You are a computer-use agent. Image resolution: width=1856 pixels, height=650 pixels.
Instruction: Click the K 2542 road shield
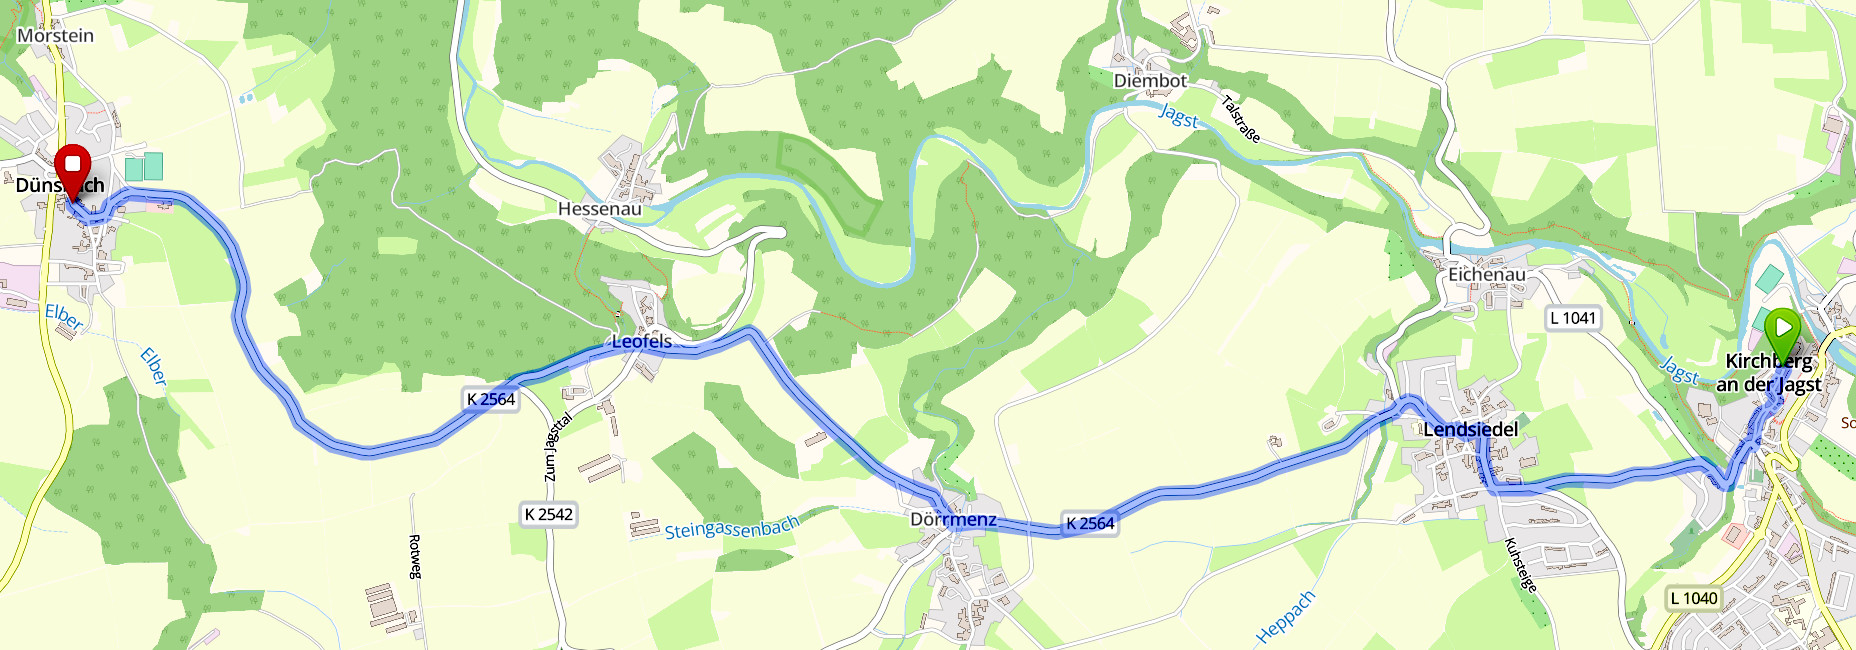coord(549,514)
